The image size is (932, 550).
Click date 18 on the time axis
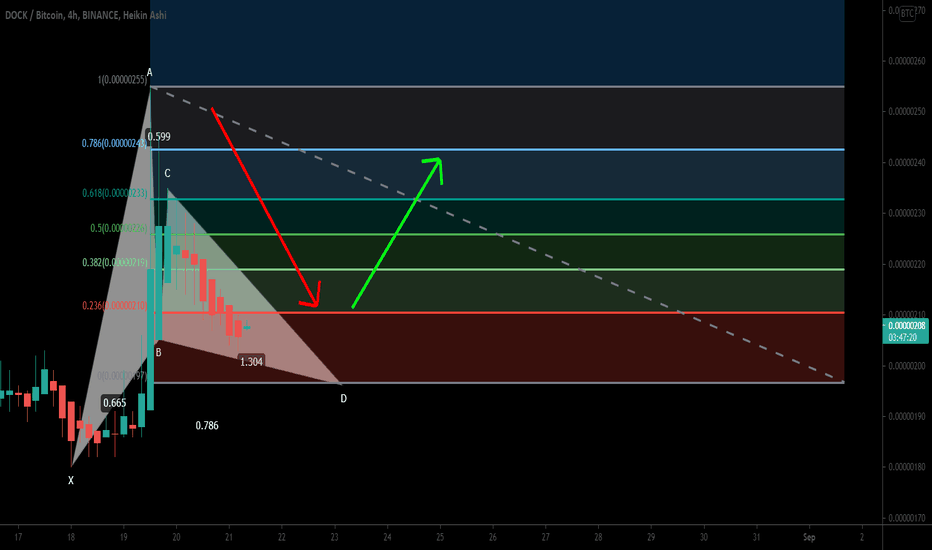pyautogui.click(x=71, y=537)
